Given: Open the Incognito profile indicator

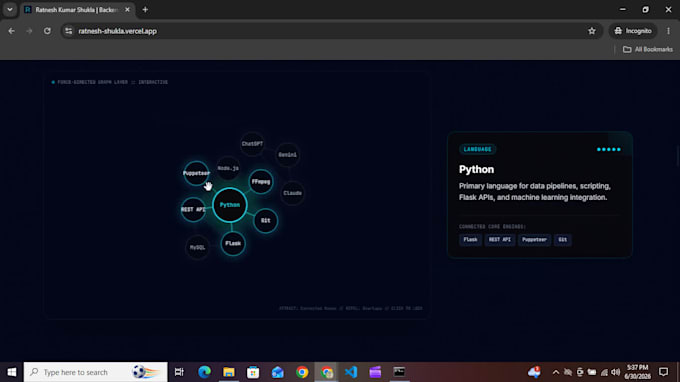Looking at the screenshot, I should tap(633, 31).
